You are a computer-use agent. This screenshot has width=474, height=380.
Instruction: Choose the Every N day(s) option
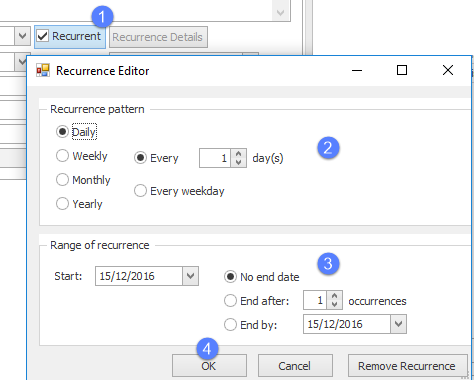(x=140, y=158)
